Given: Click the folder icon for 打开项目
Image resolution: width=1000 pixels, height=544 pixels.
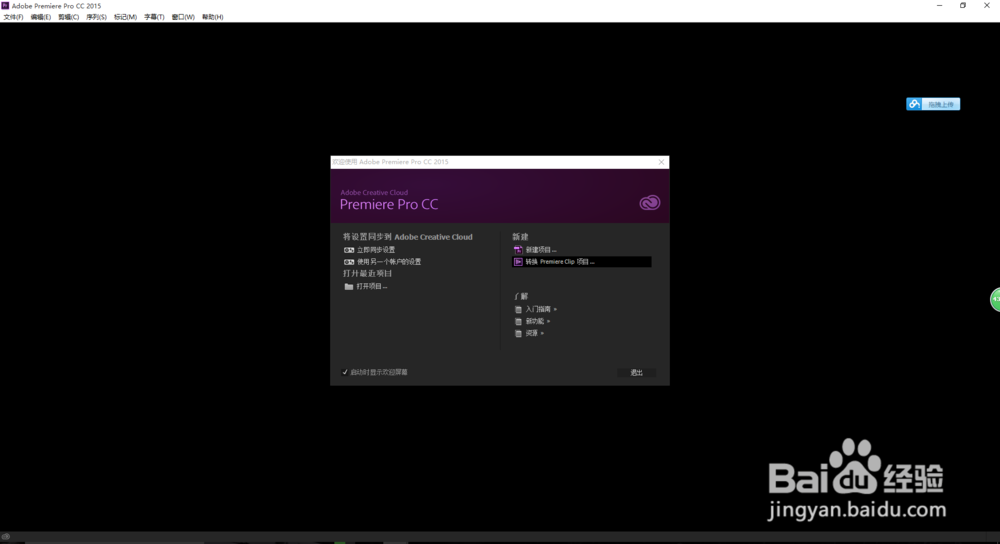Looking at the screenshot, I should tap(349, 287).
